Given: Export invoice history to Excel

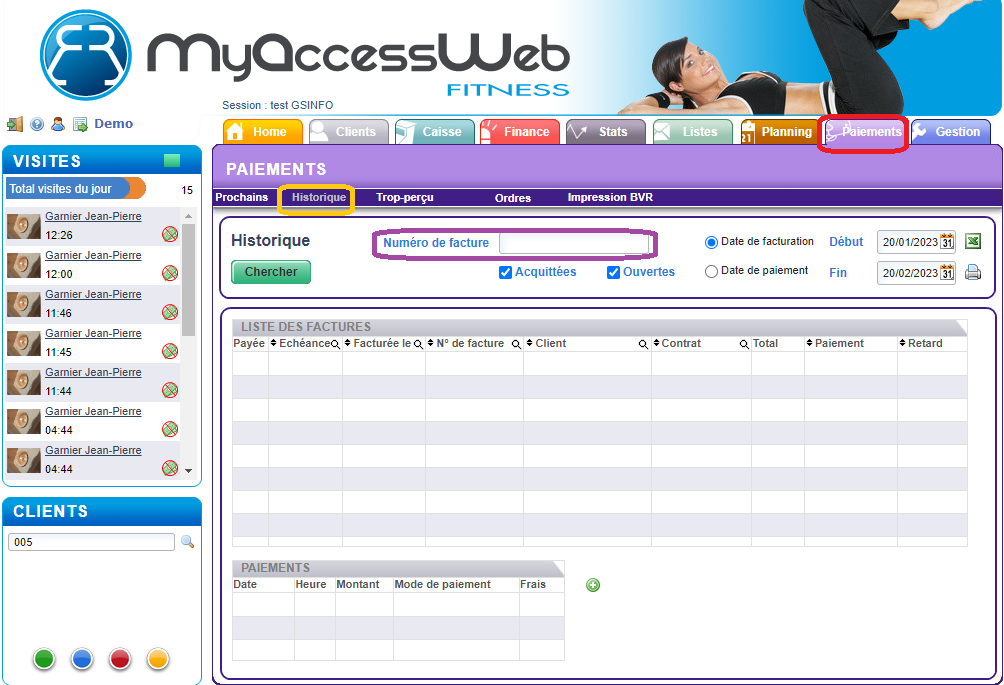Looking at the screenshot, I should (x=973, y=242).
